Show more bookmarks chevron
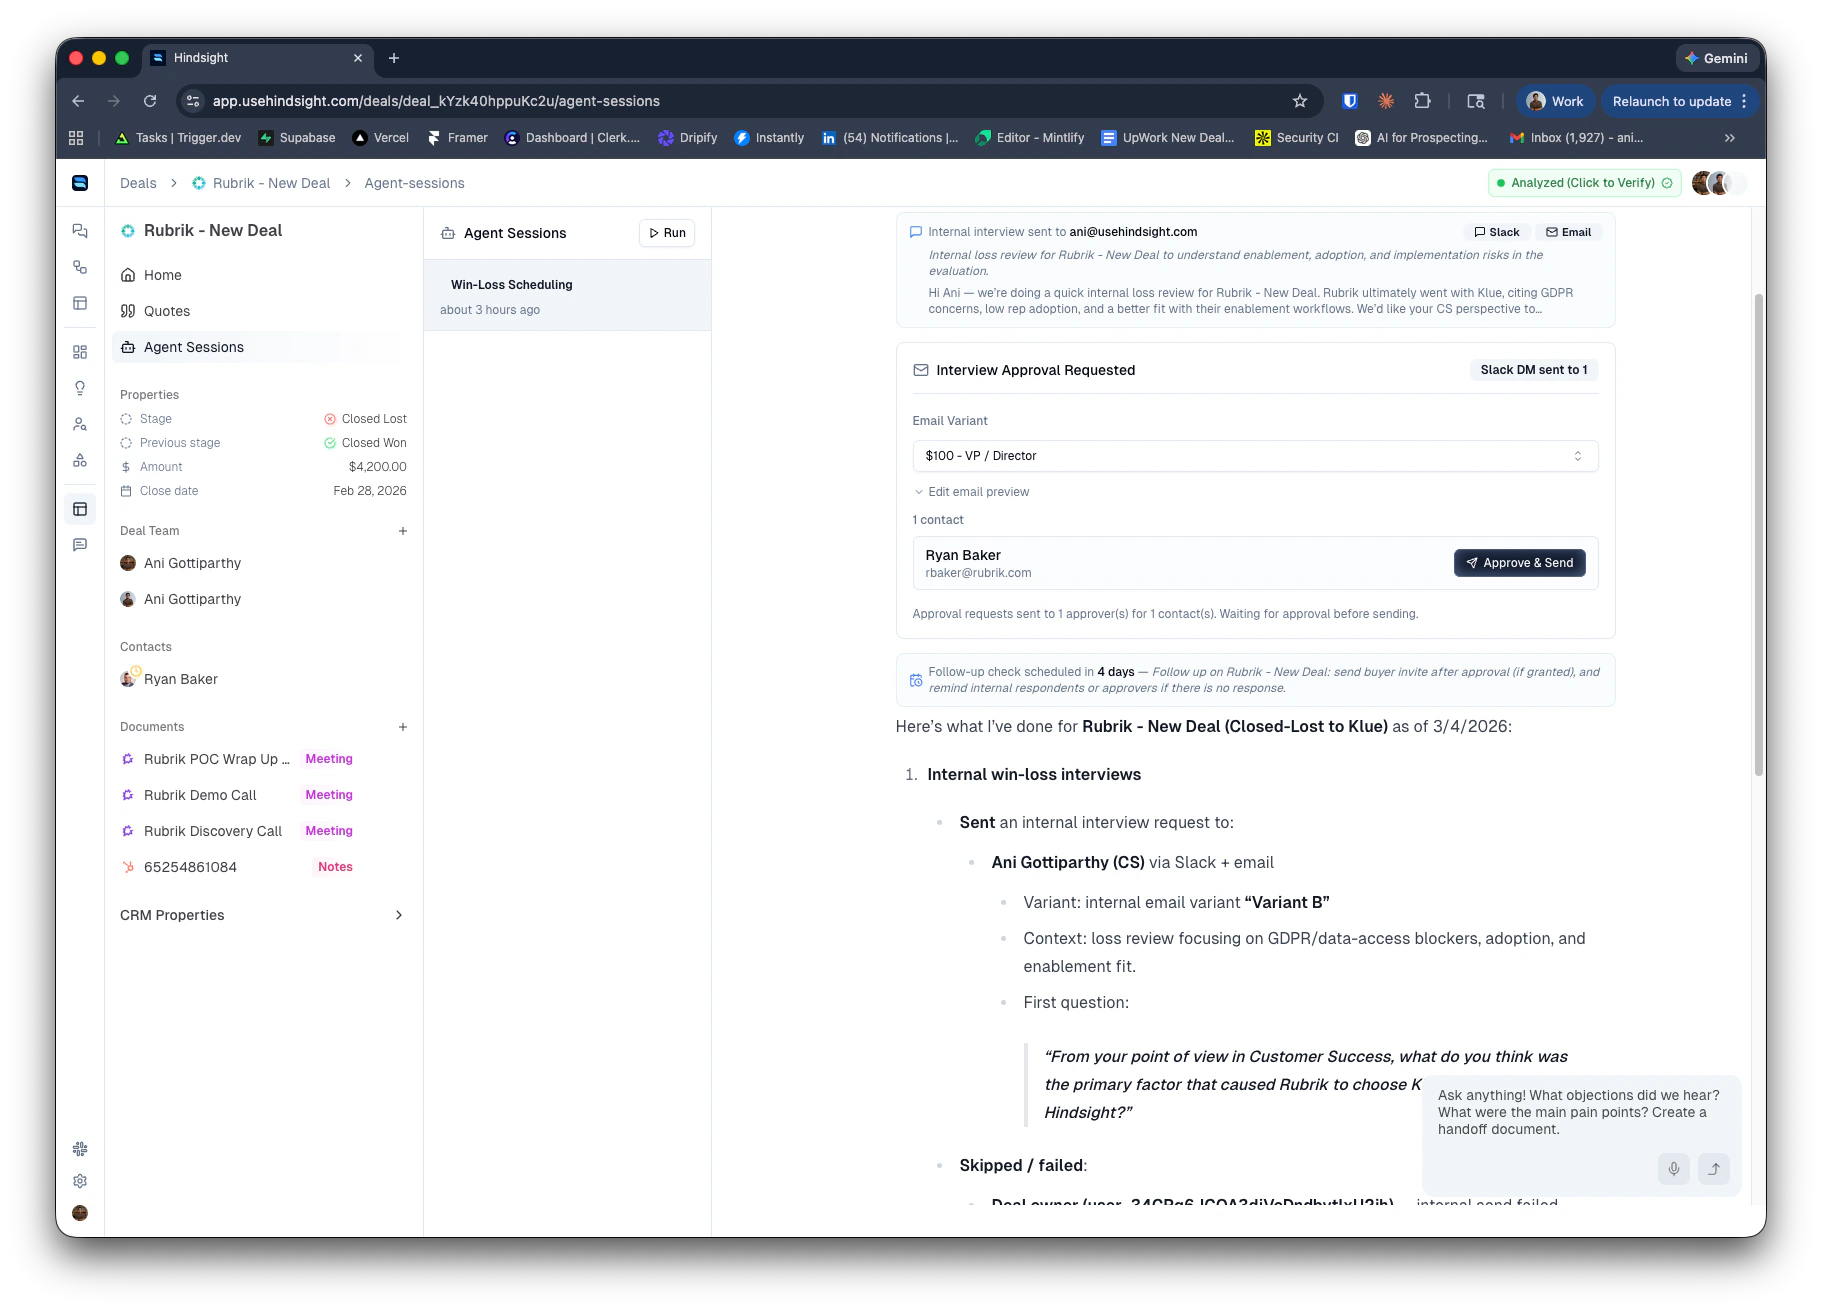Image resolution: width=1822 pixels, height=1311 pixels. click(x=1730, y=138)
